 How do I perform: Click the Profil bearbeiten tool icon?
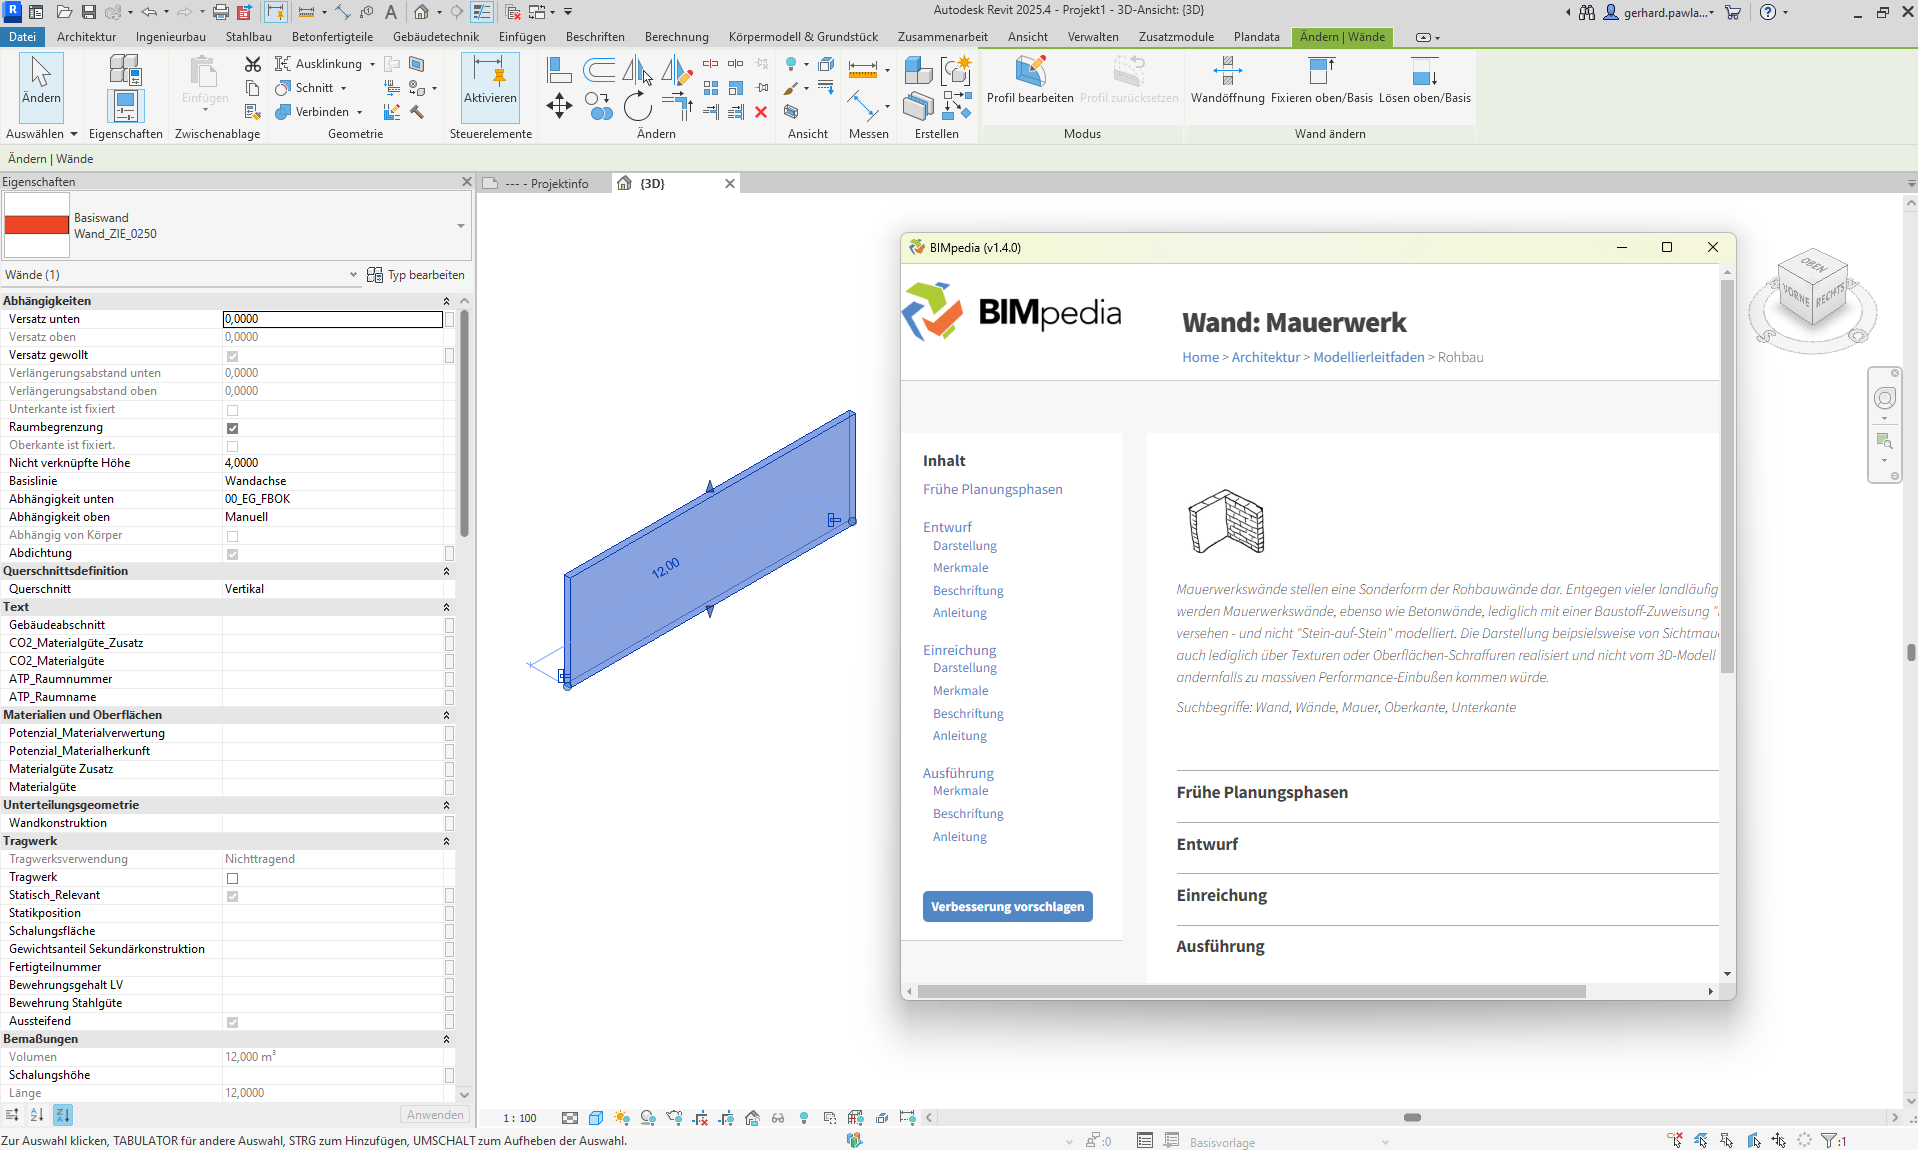point(1029,72)
